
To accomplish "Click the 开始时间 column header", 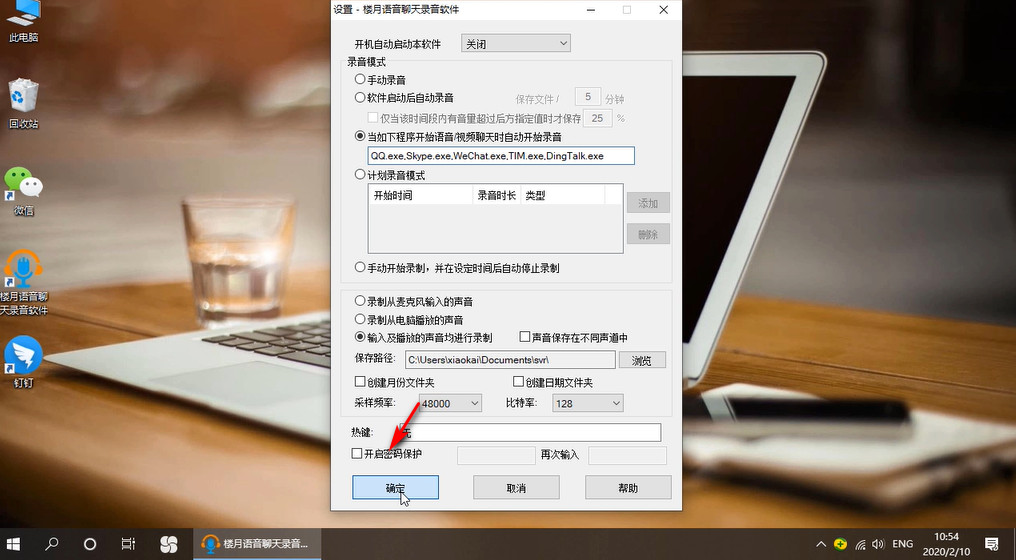I will pos(421,195).
